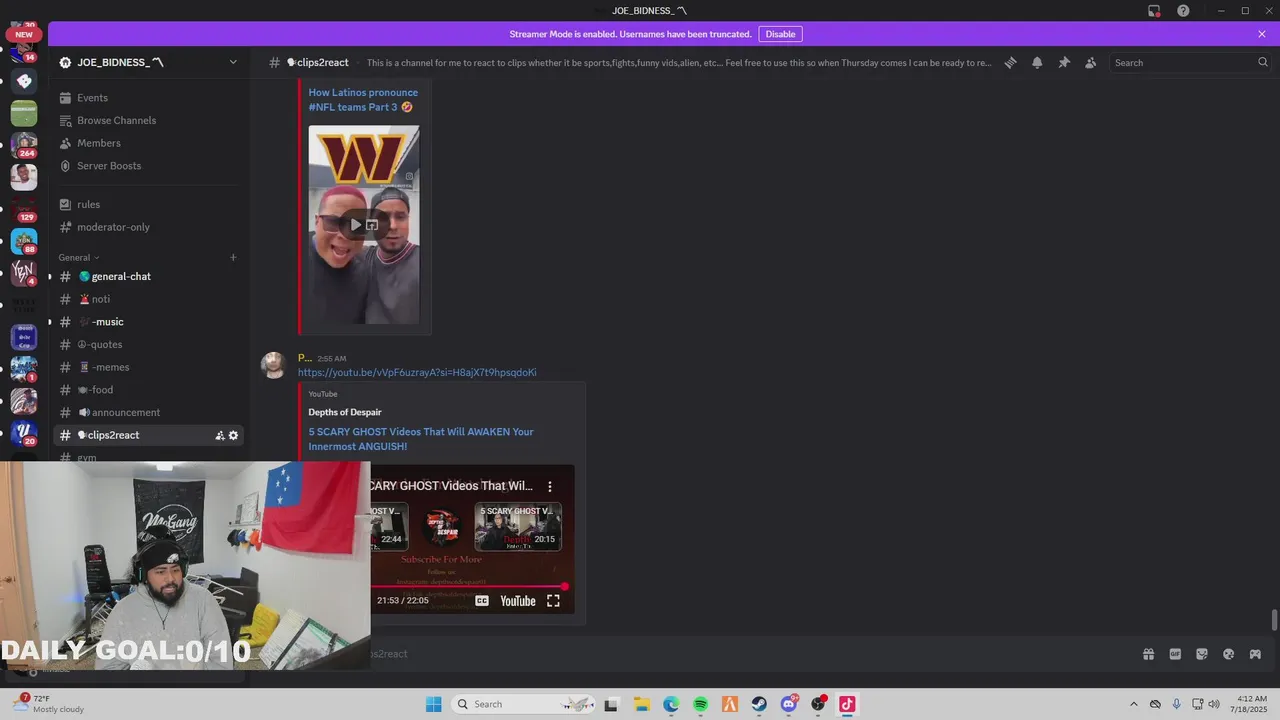The image size is (1280, 720).
Task: Play the Latinos pronounce NFL teams video
Action: (x=355, y=224)
